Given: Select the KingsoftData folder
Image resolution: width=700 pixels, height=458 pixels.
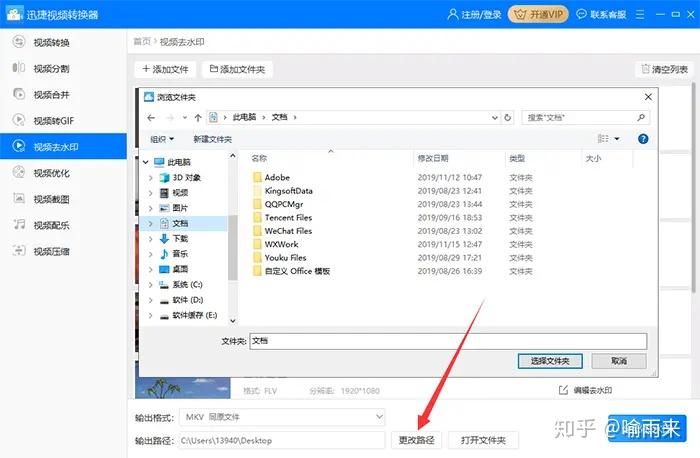Looking at the screenshot, I should pos(288,191).
